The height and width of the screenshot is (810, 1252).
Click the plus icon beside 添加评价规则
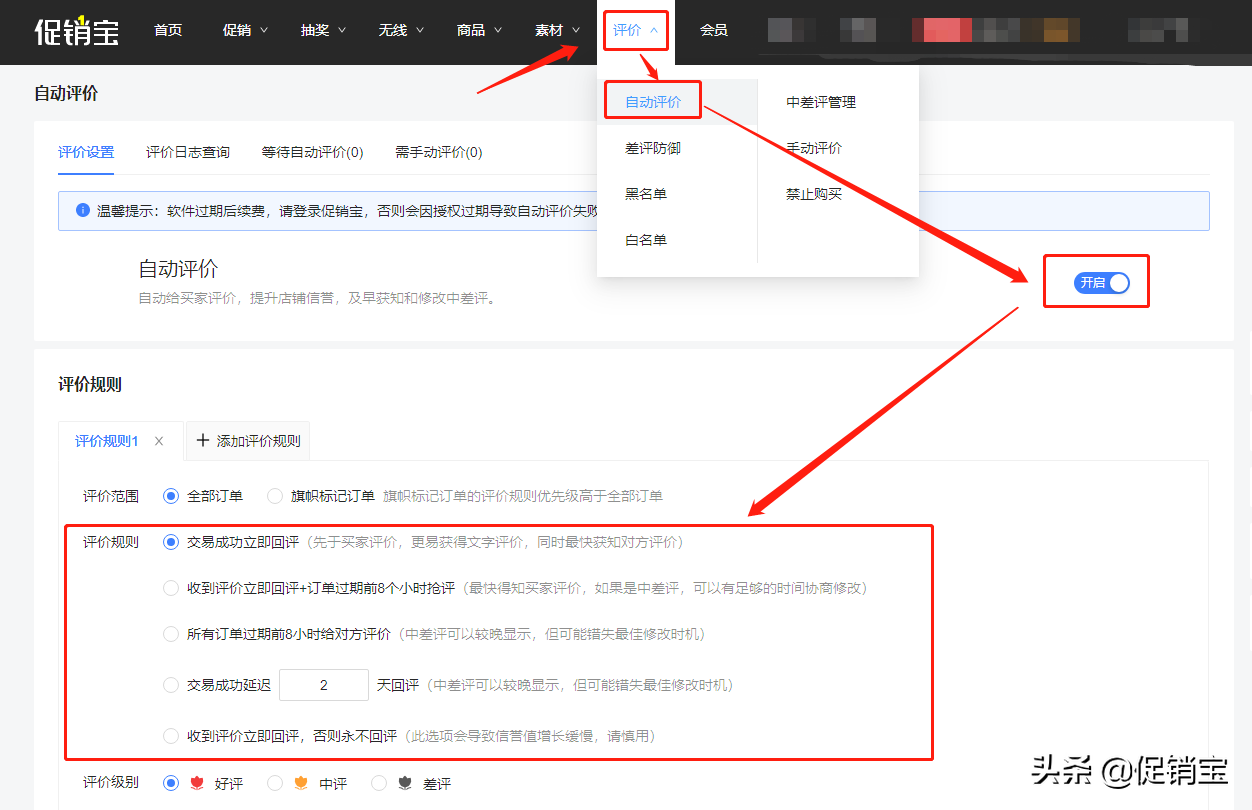tap(202, 440)
